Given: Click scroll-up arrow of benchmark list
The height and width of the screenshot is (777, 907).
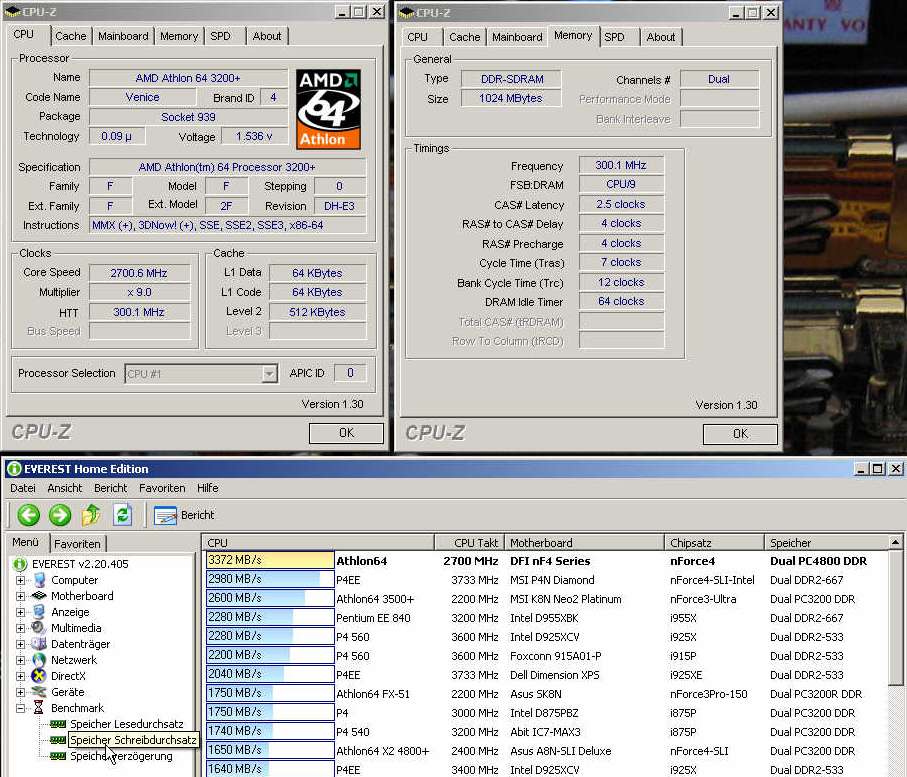Looking at the screenshot, I should coord(895,543).
